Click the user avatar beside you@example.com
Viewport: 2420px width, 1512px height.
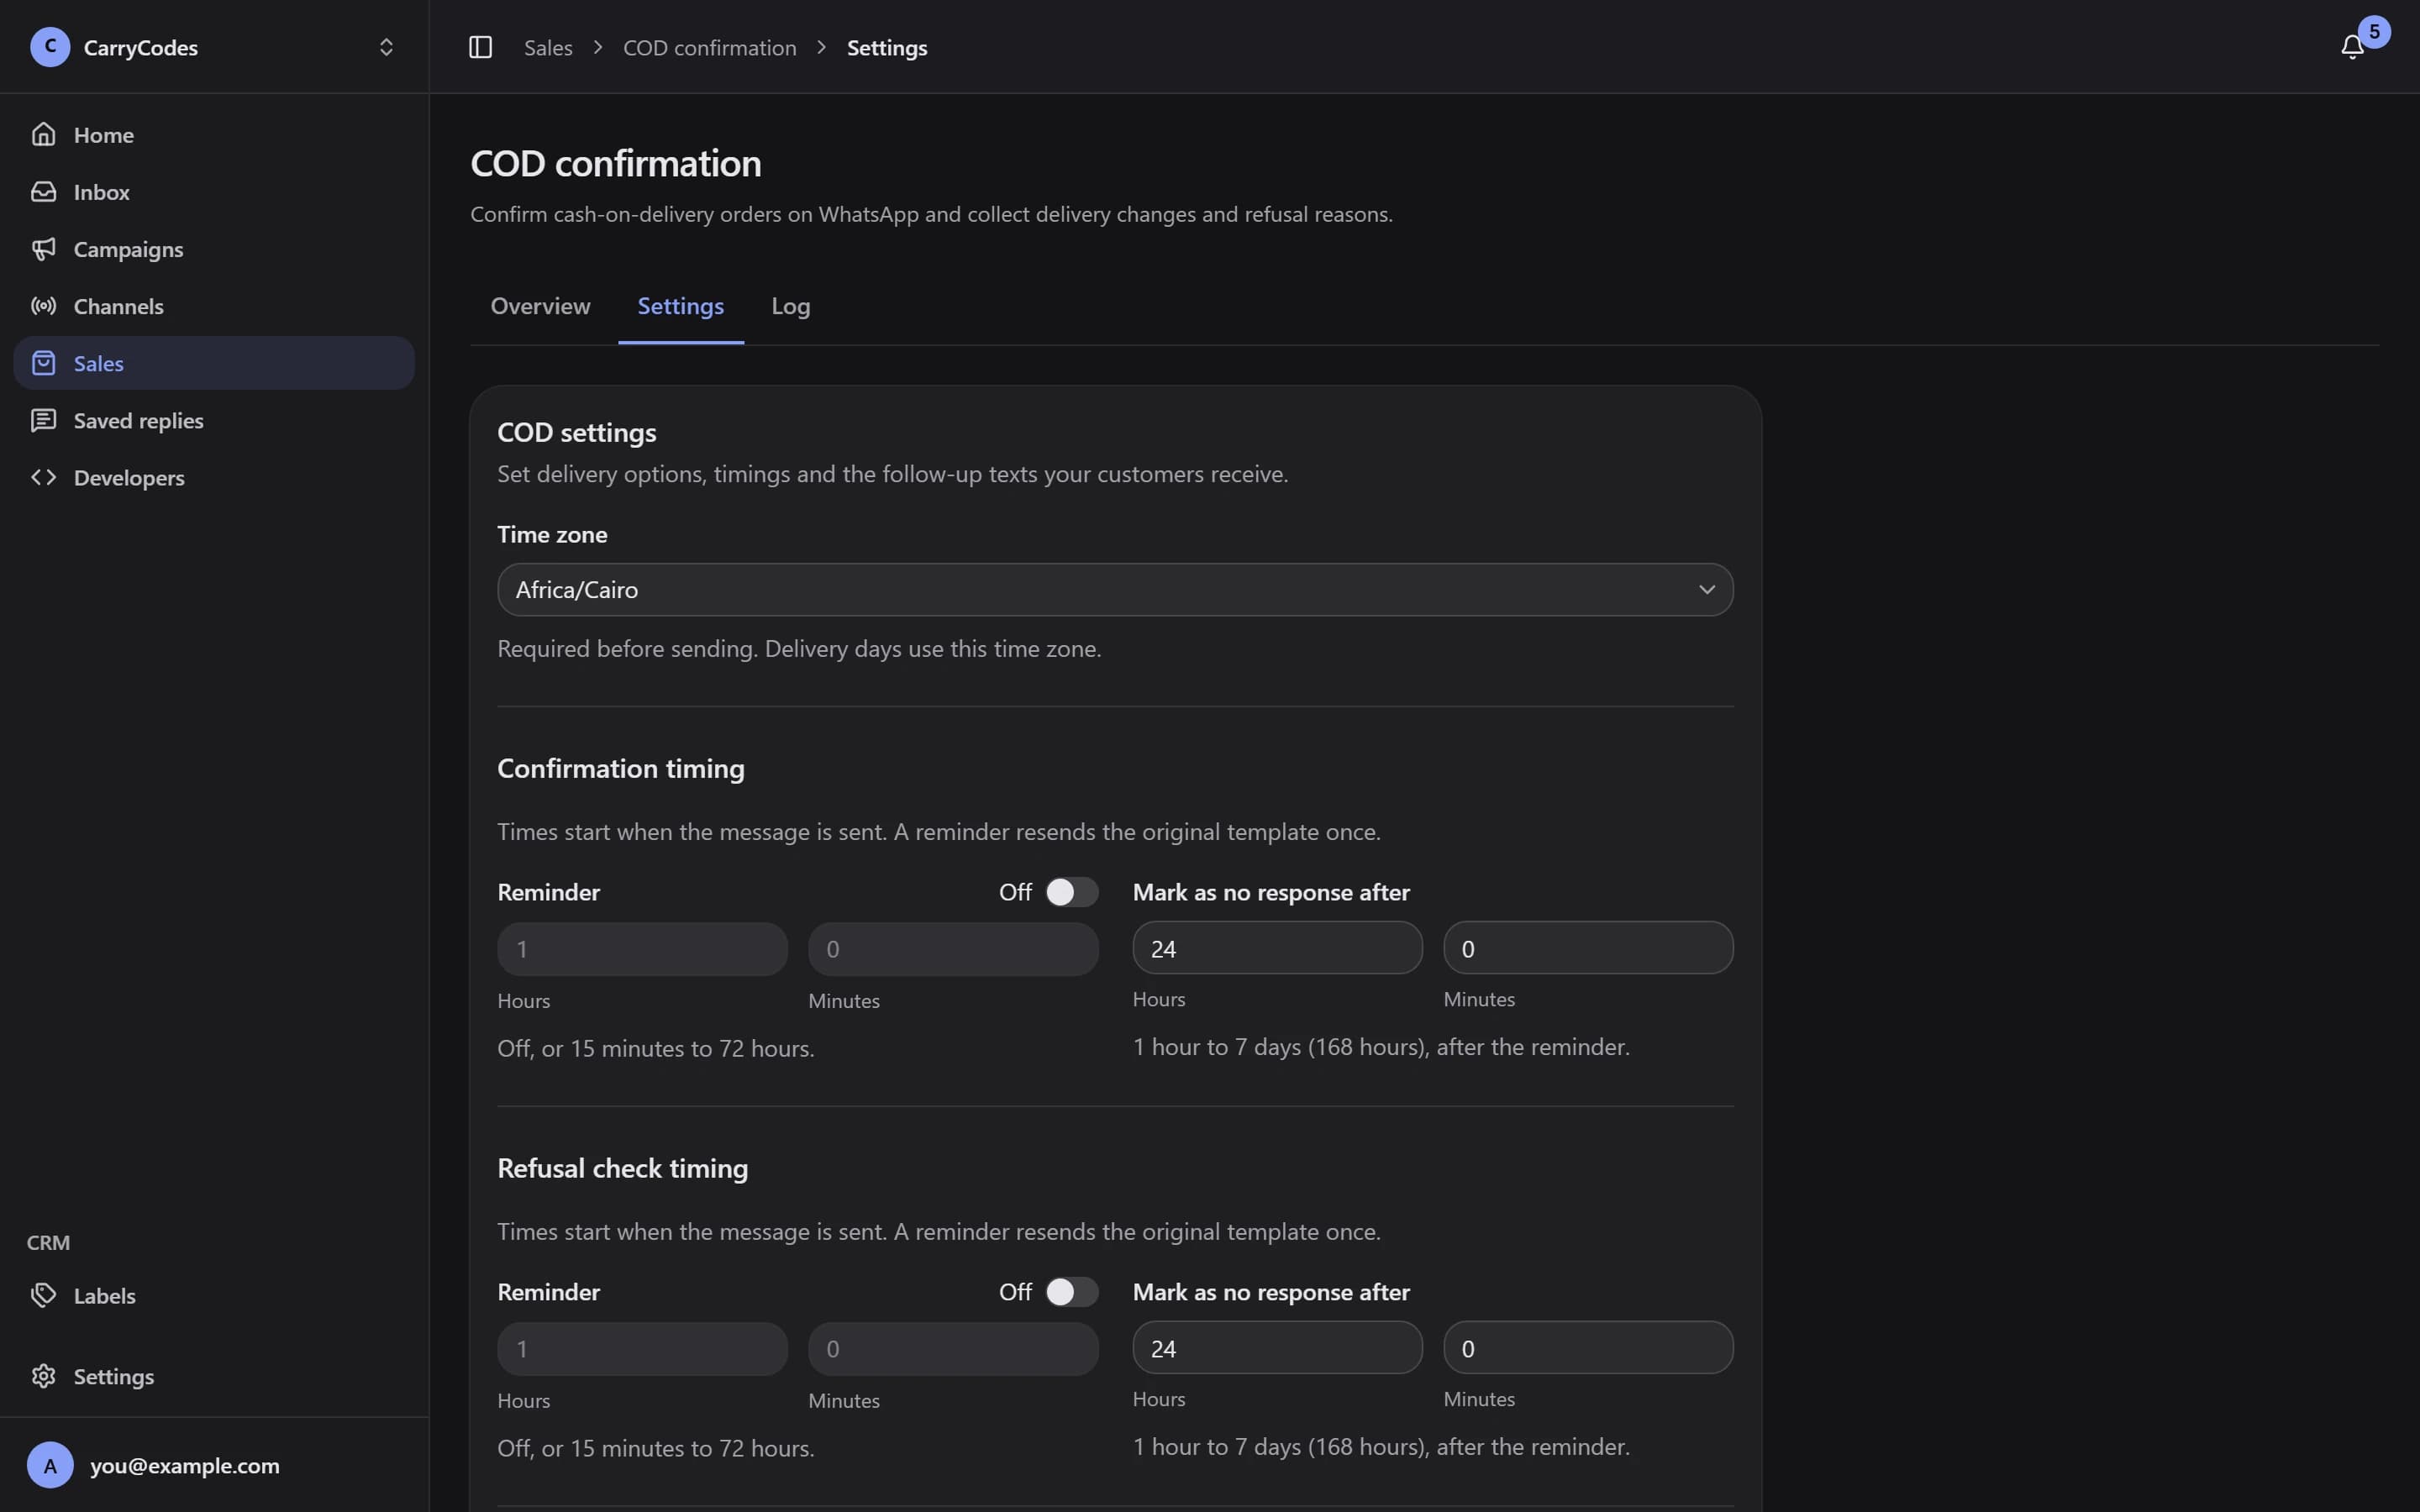click(50, 1465)
